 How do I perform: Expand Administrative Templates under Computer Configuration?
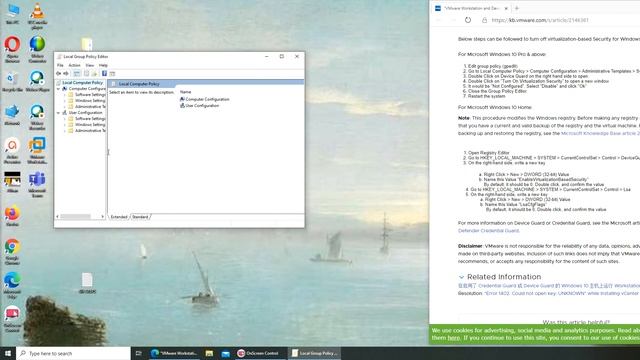point(64,107)
